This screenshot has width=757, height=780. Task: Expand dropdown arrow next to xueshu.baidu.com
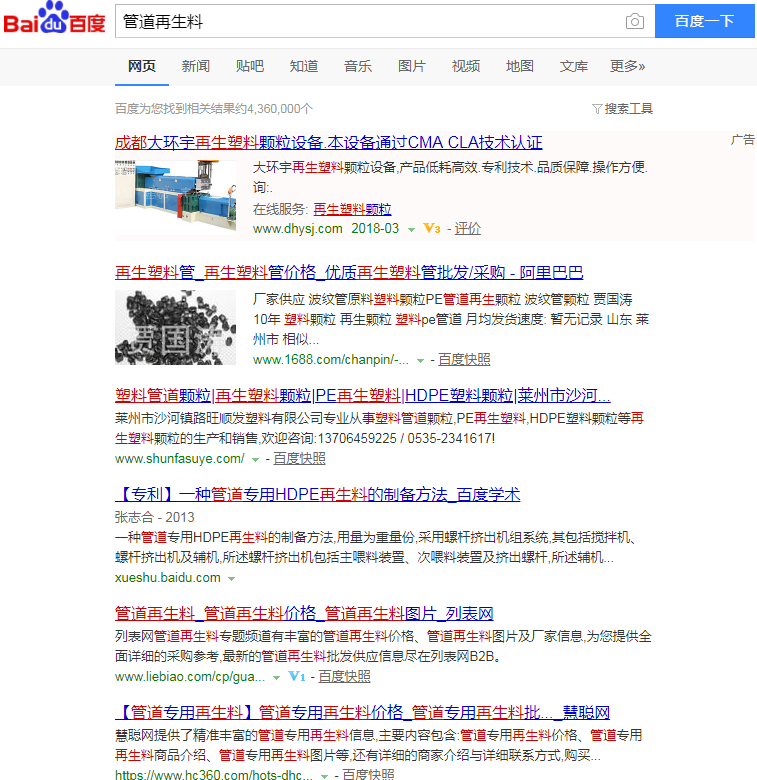click(x=231, y=579)
